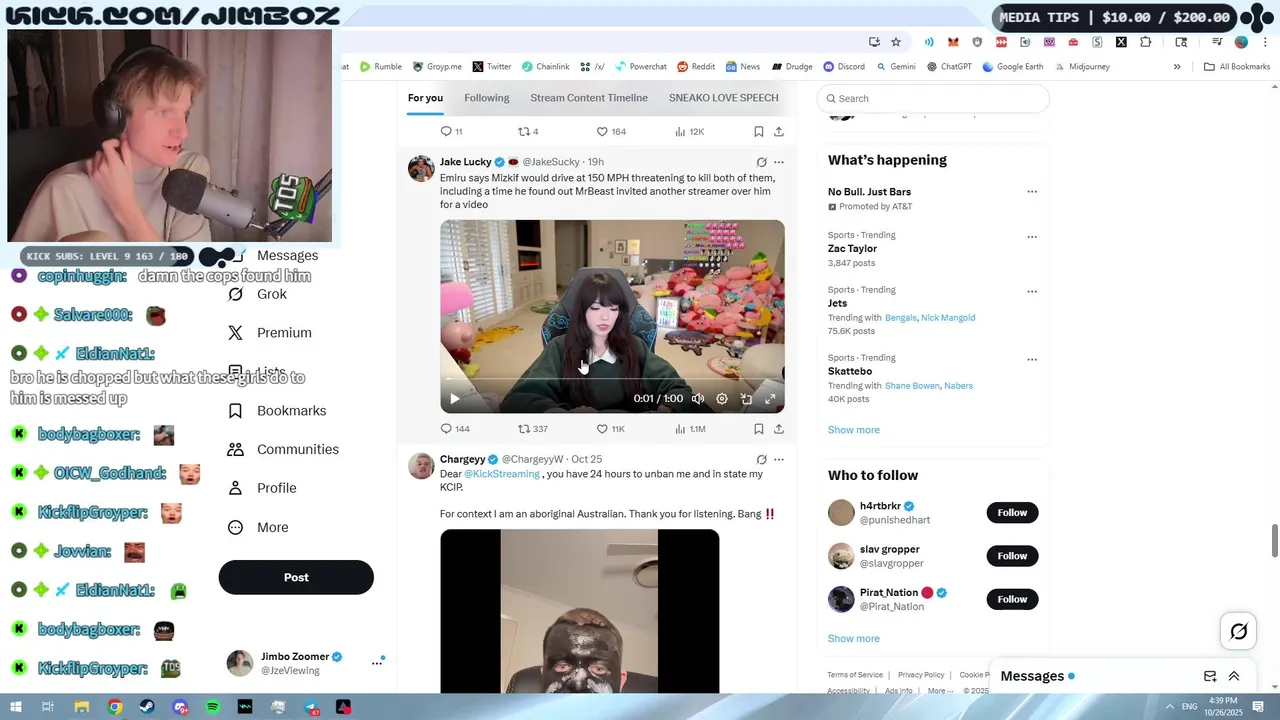Open the Nick Mangold trending link
Image resolution: width=1280 pixels, height=720 pixels.
948,318
